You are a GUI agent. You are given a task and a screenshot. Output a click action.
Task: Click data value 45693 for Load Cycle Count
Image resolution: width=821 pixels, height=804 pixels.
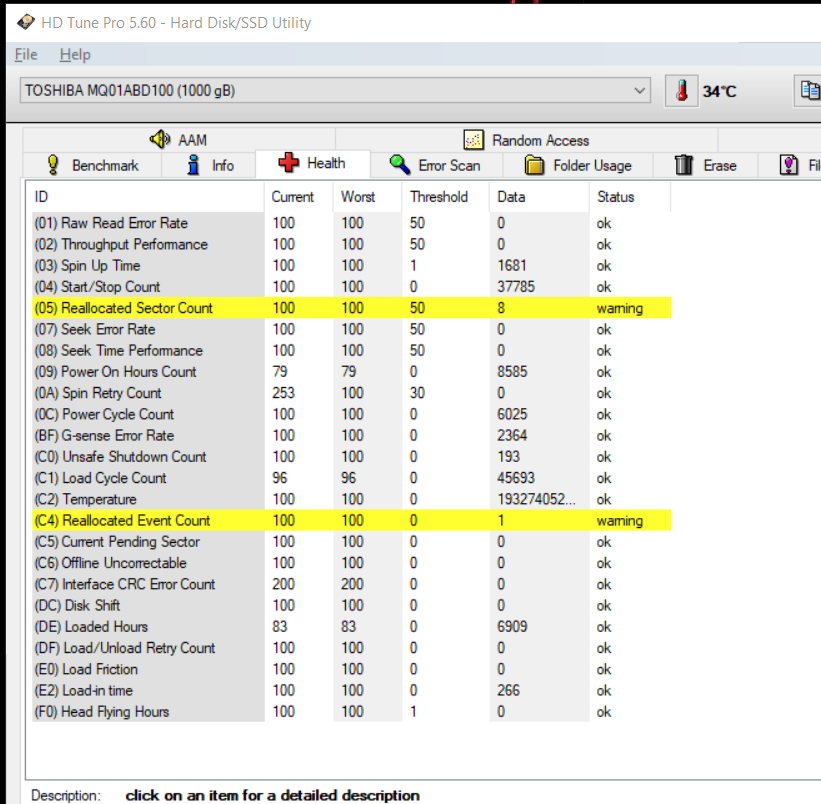point(516,478)
